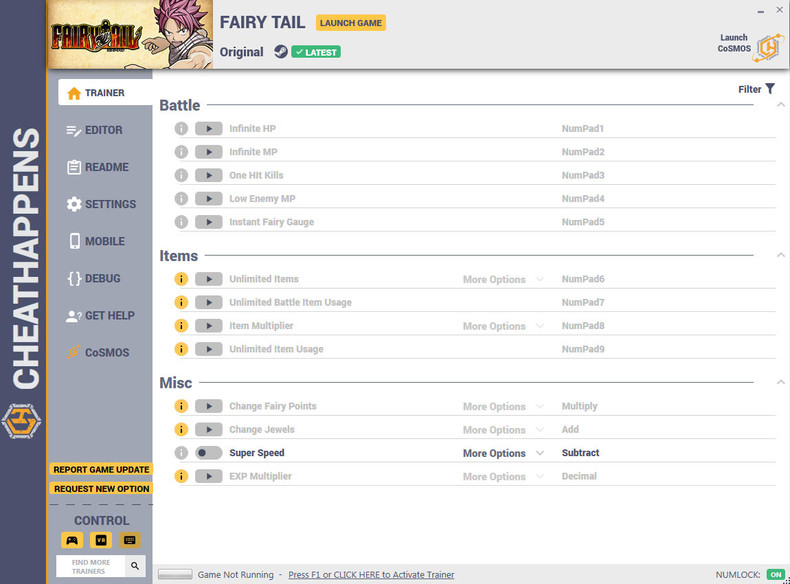This screenshot has height=584, width=790.
Task: Click the info icon for Unlimited Item Usage
Action: click(x=181, y=349)
